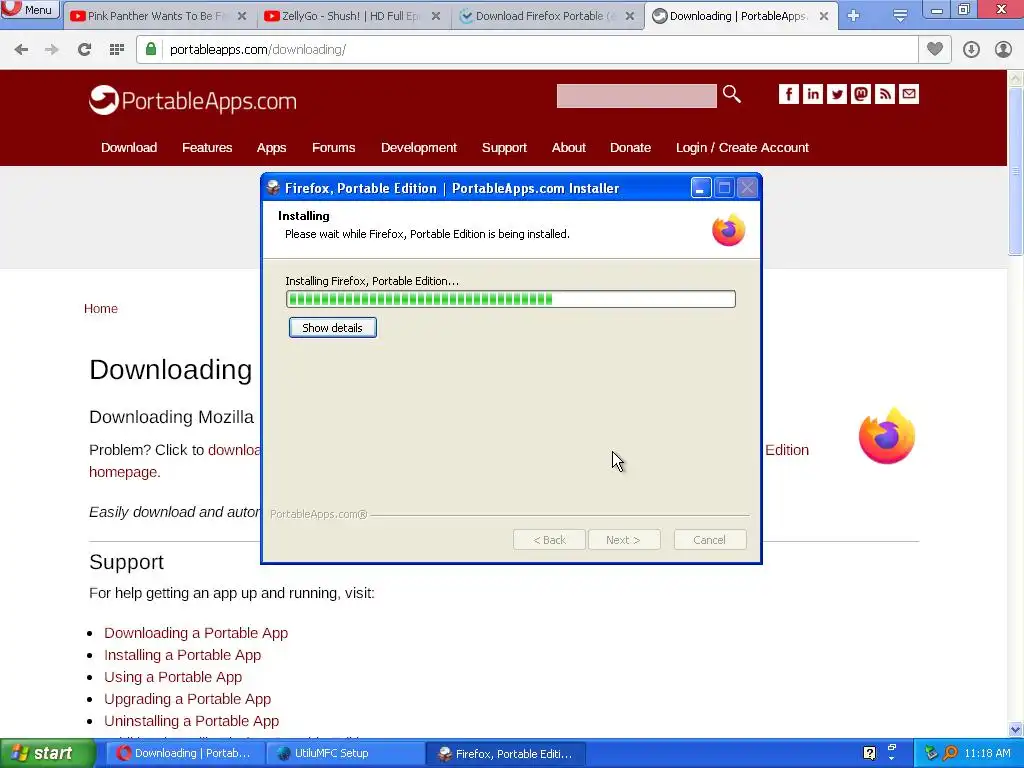Open the About nav menu
The width and height of the screenshot is (1024, 768).
[569, 148]
